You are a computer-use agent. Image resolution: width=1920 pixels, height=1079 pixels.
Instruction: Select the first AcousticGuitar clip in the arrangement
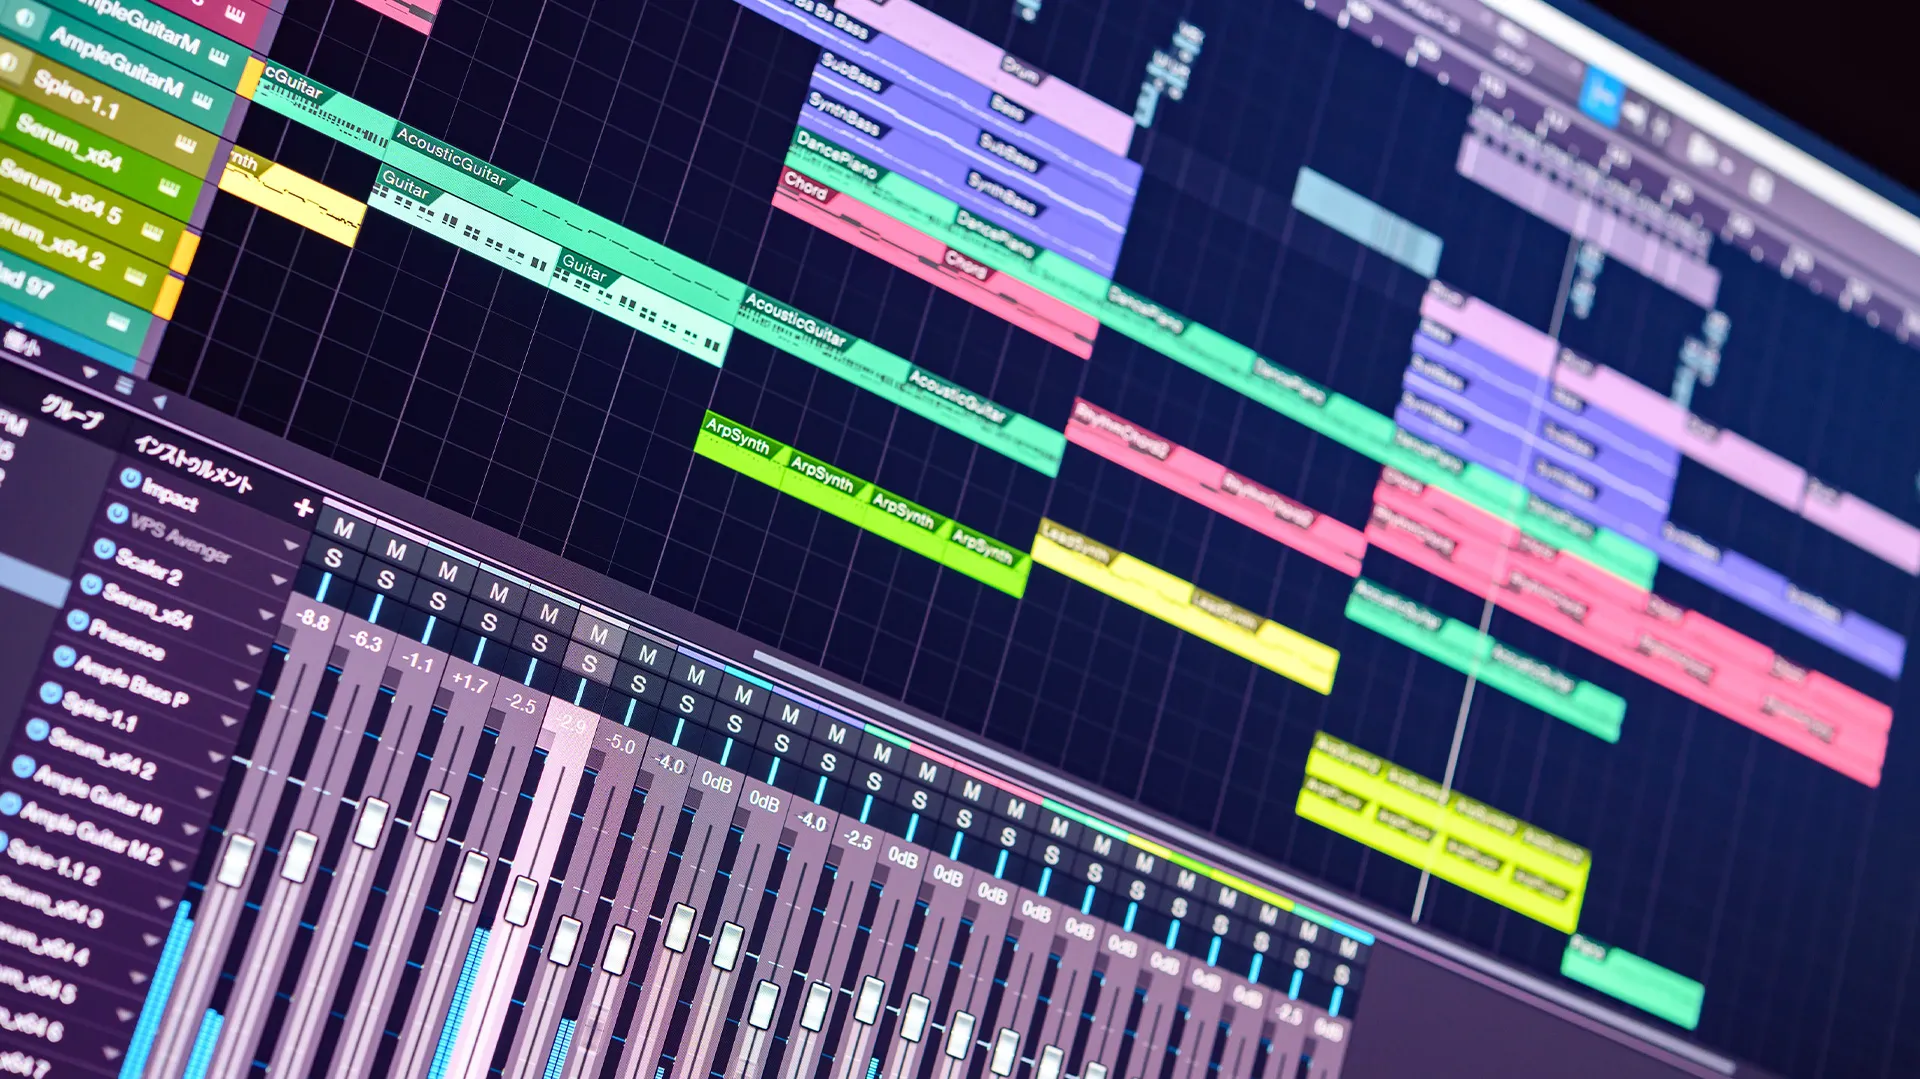565,219
